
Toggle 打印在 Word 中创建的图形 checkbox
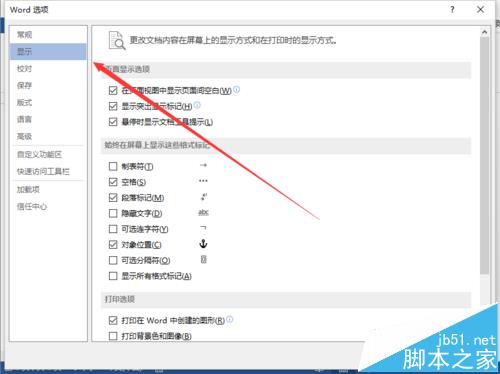(x=113, y=321)
